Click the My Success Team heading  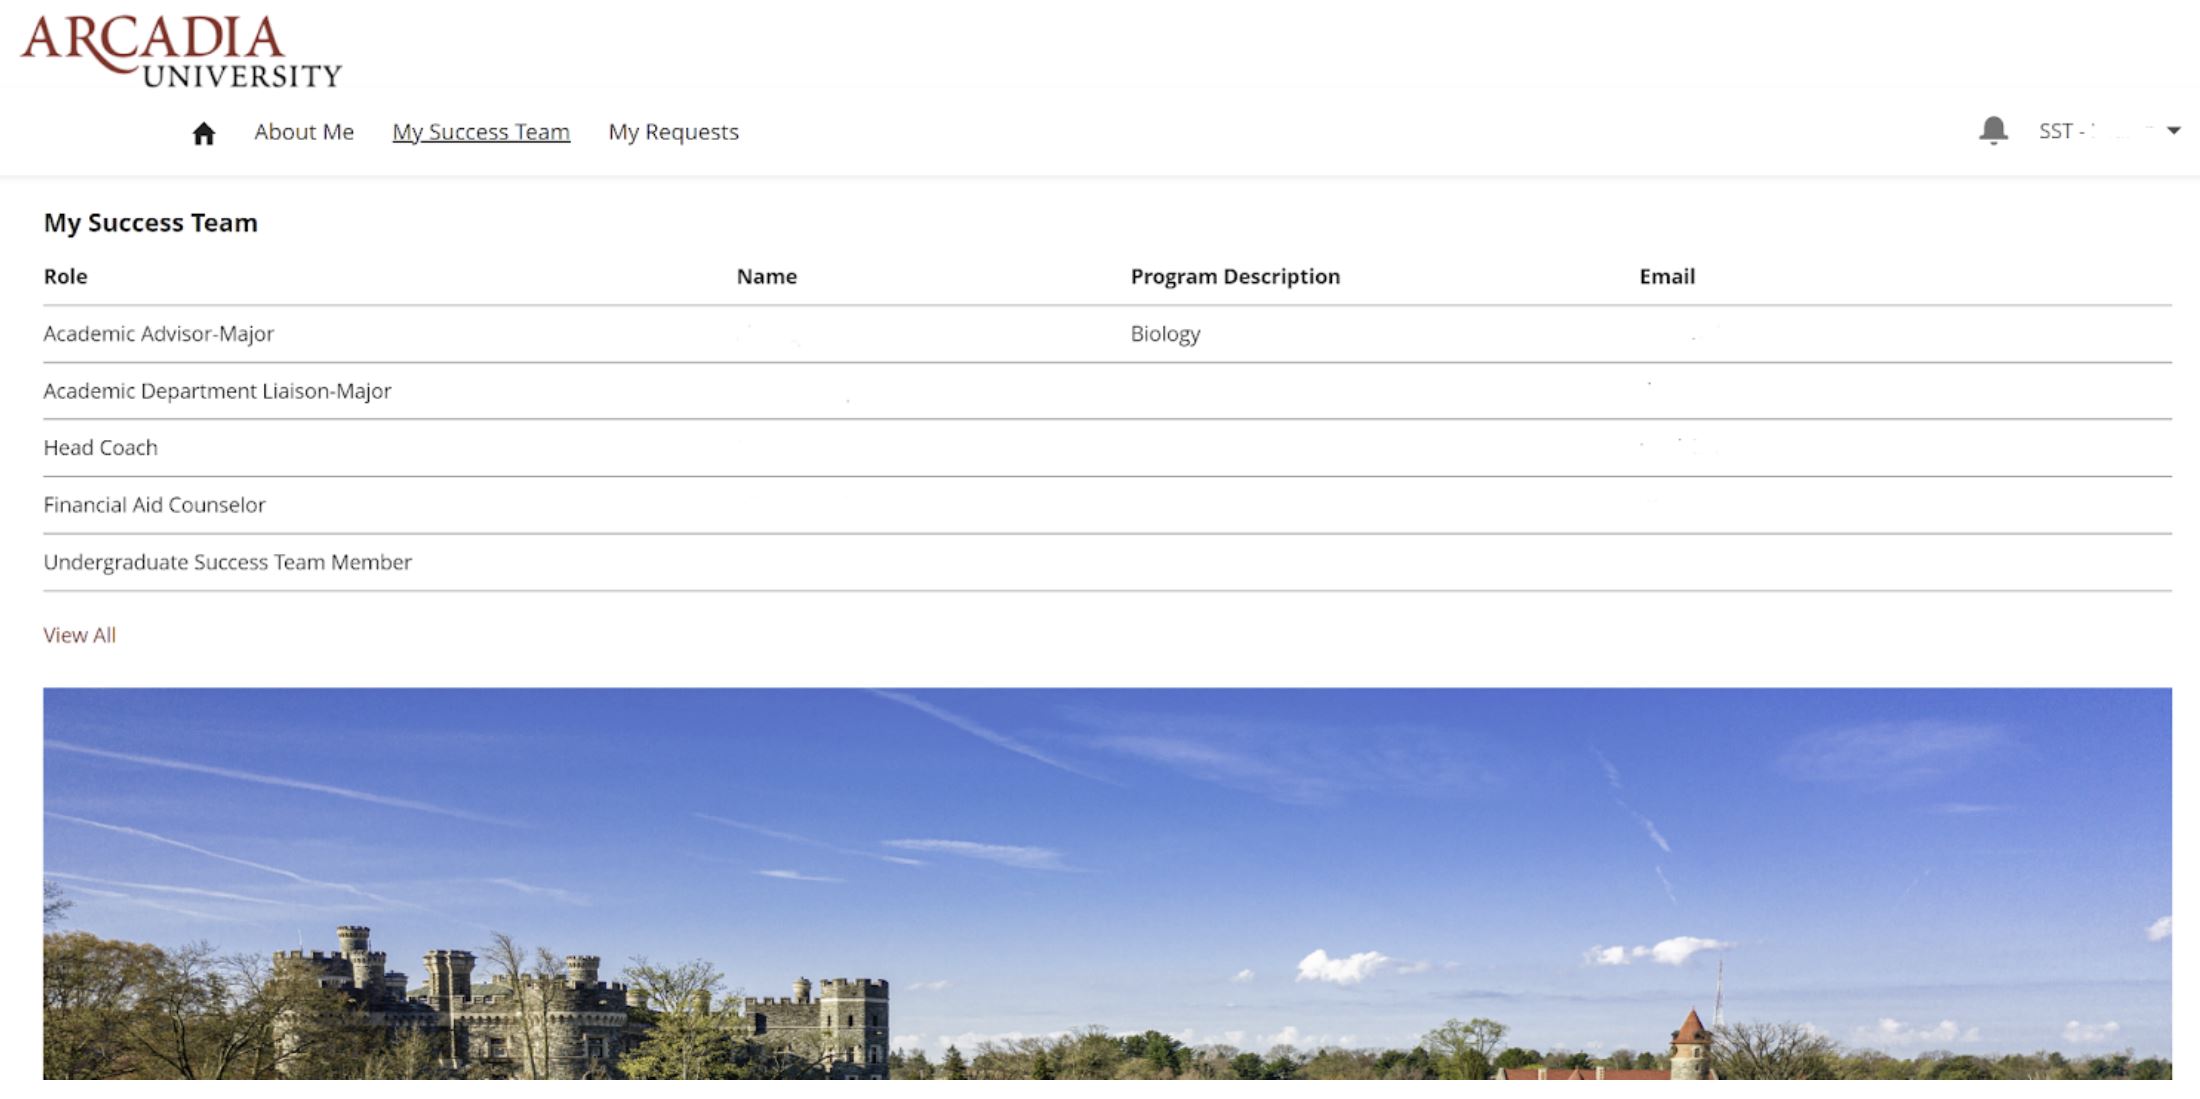point(150,223)
